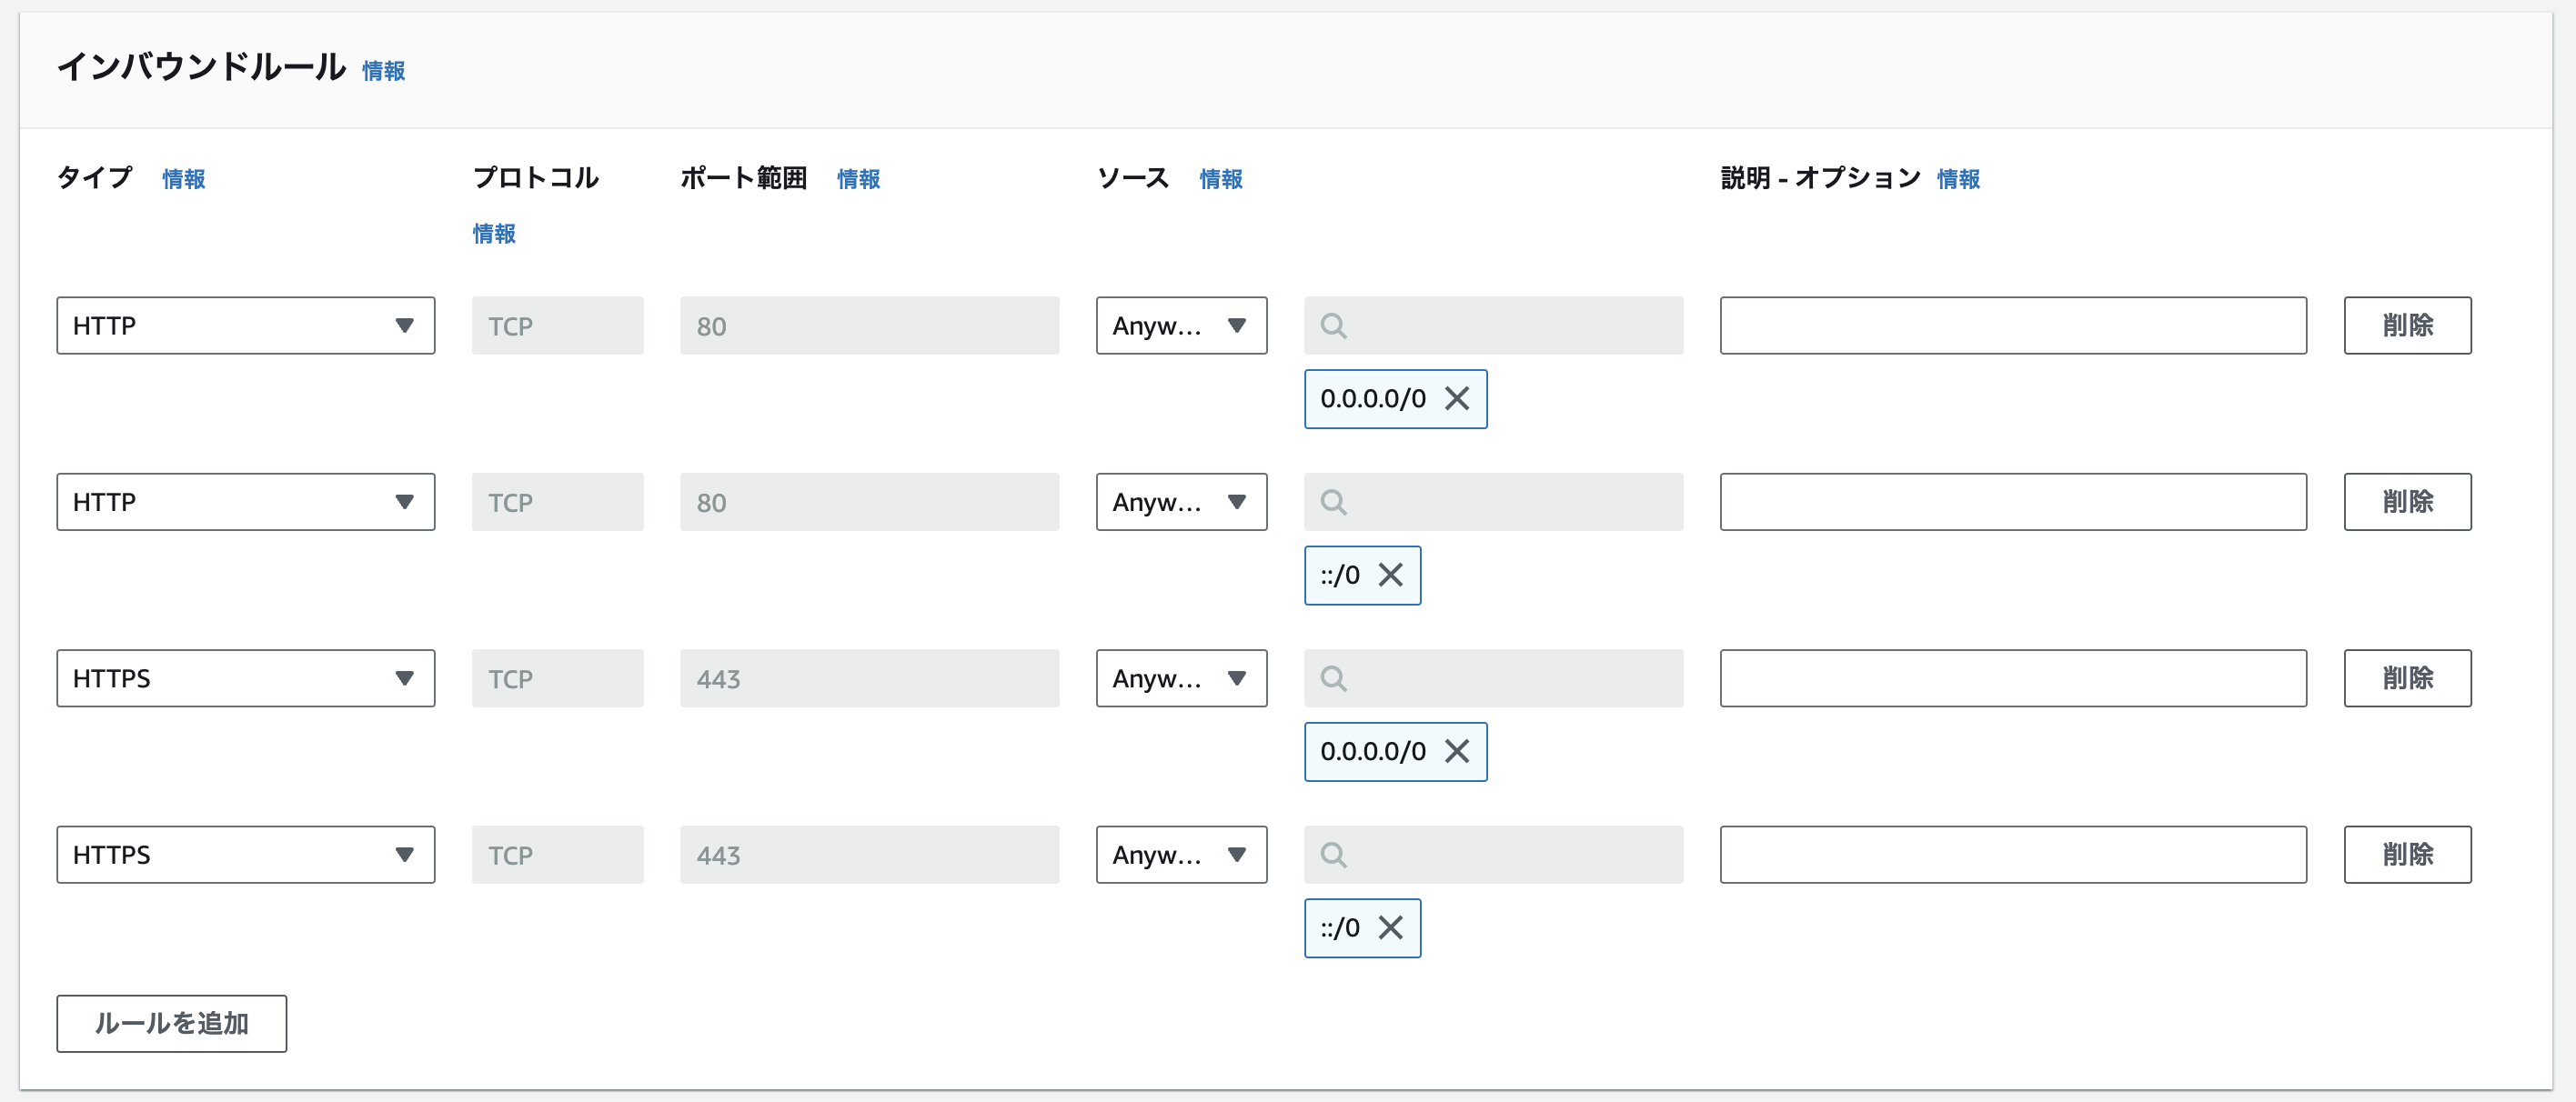Click TCP protocol field in first HTTP rule
This screenshot has width=2576, height=1102.
pos(557,325)
